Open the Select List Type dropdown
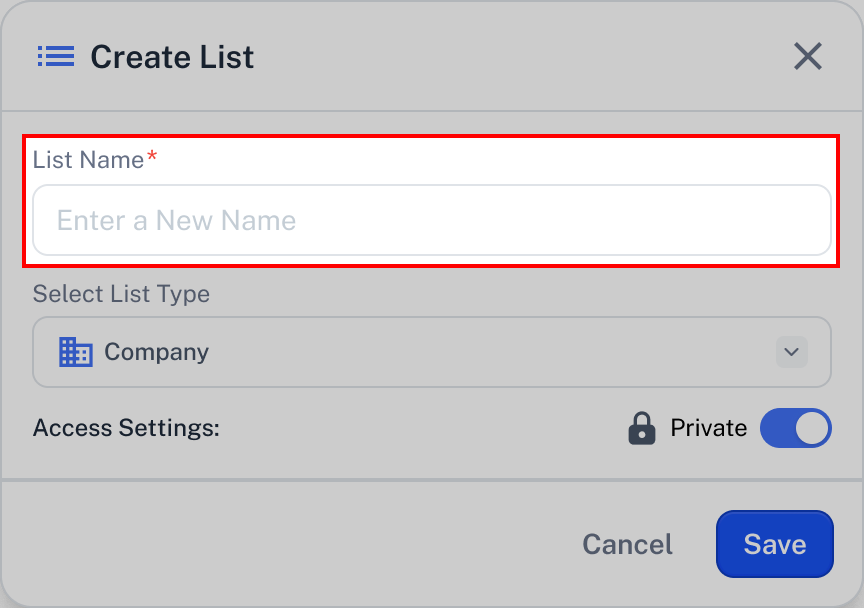The width and height of the screenshot is (864, 608). coord(432,352)
